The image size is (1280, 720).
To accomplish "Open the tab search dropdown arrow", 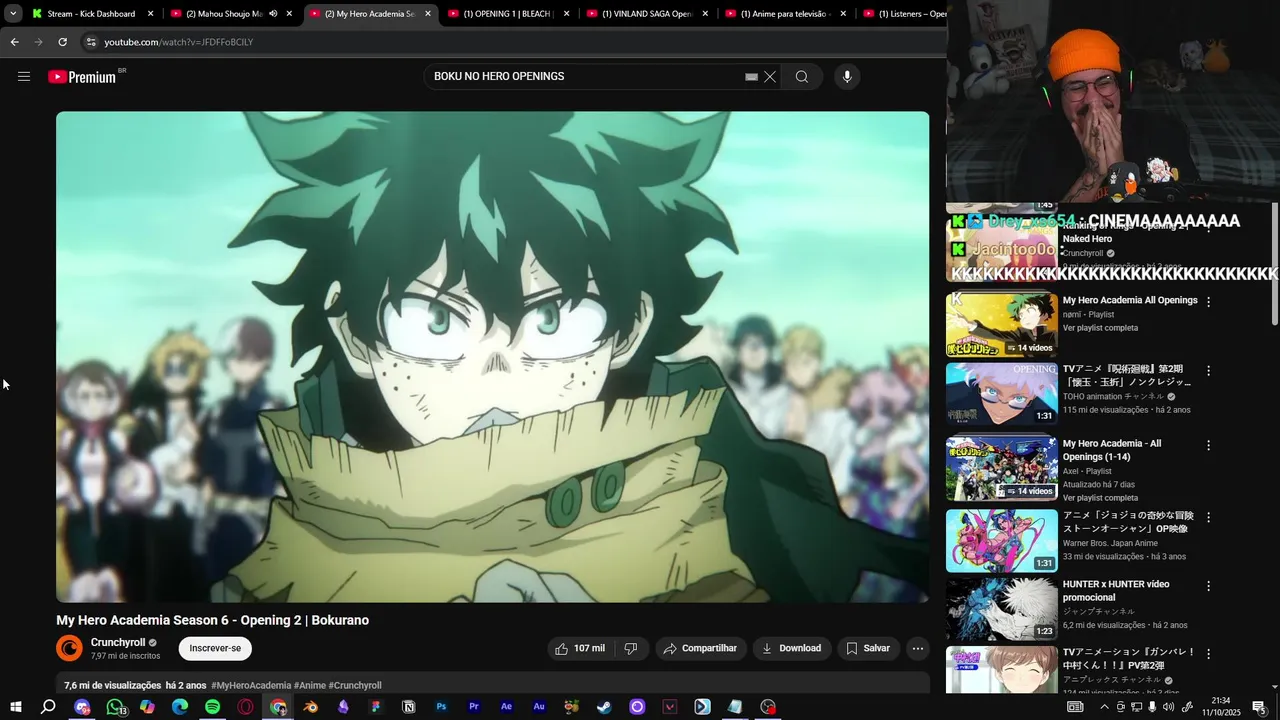I will (x=13, y=14).
